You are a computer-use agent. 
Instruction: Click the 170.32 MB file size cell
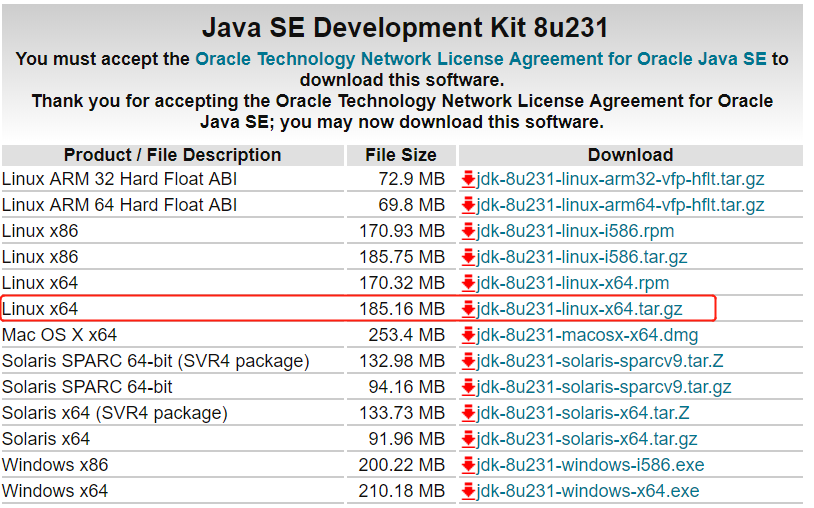pyautogui.click(x=402, y=283)
